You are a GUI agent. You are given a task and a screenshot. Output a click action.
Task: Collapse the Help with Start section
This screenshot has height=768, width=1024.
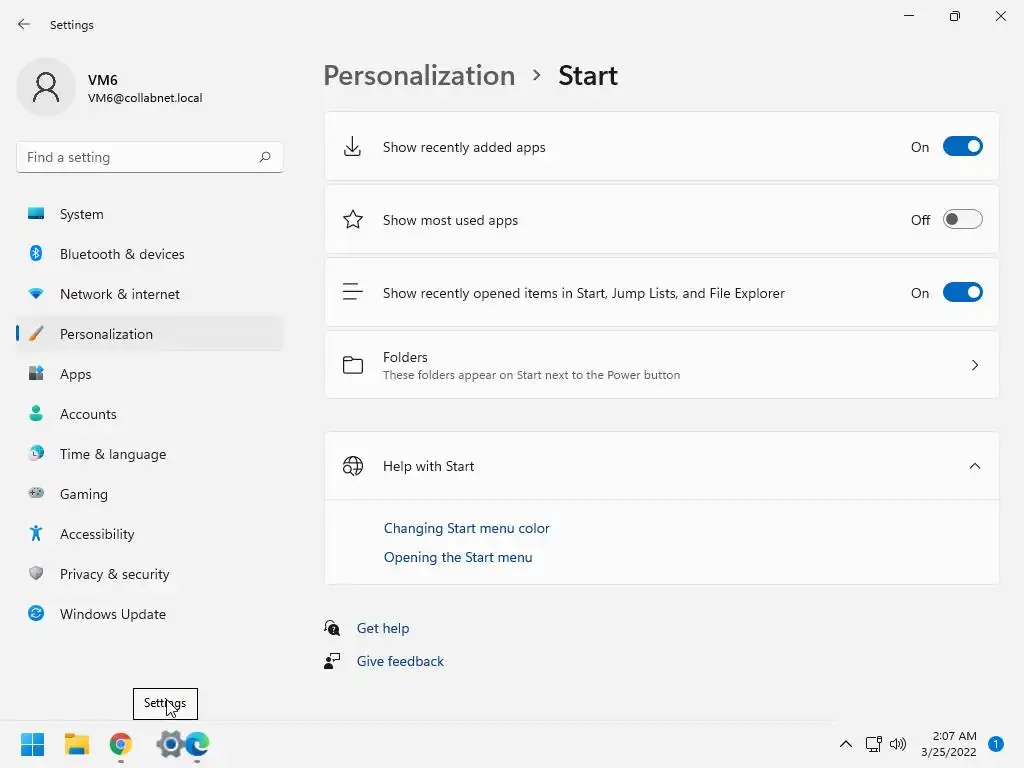[x=975, y=466]
